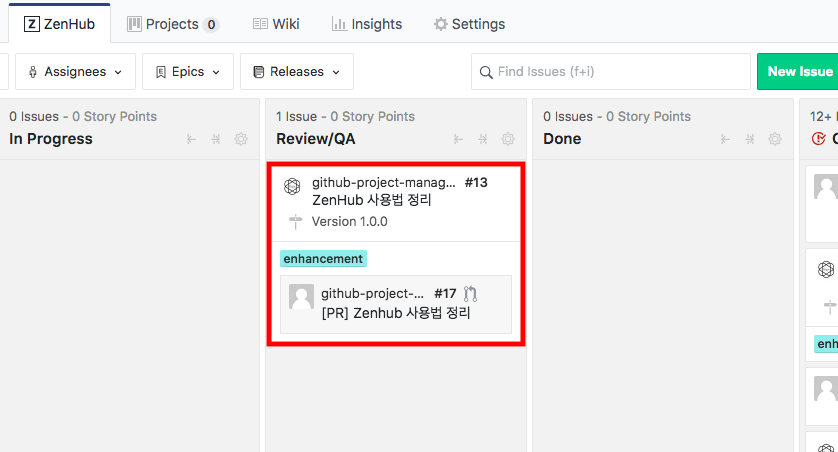Move In Progress pipeline left arrow icon
This screenshot has width=838, height=452.
tap(191, 139)
